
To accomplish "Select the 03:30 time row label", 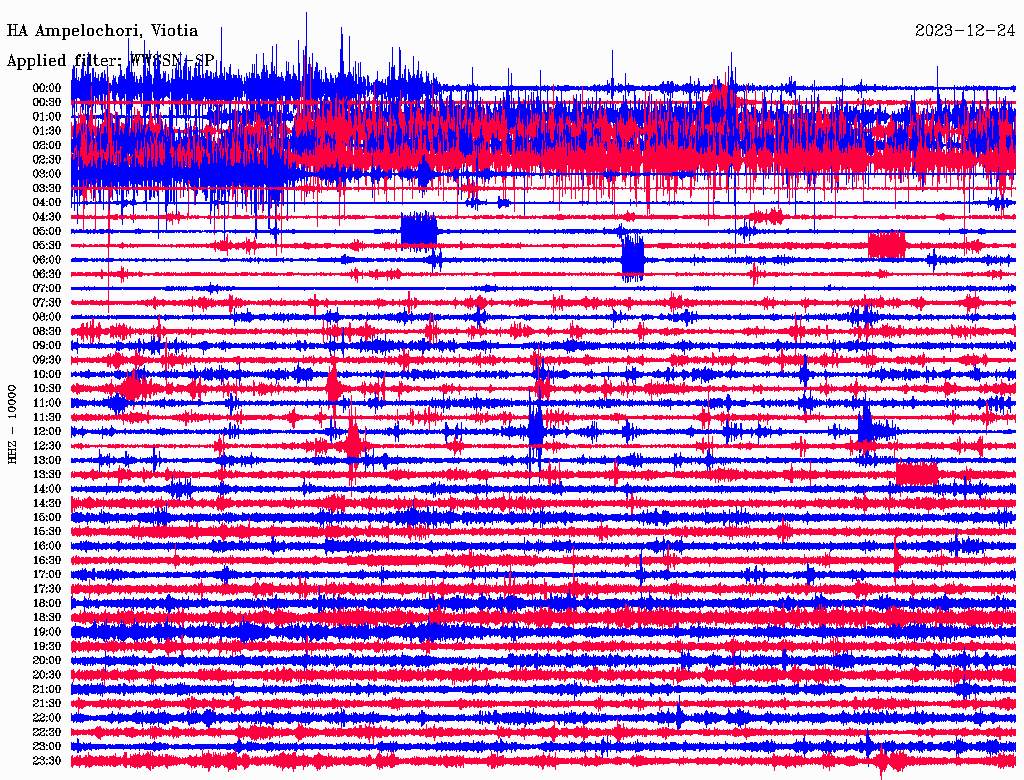I will (47, 188).
